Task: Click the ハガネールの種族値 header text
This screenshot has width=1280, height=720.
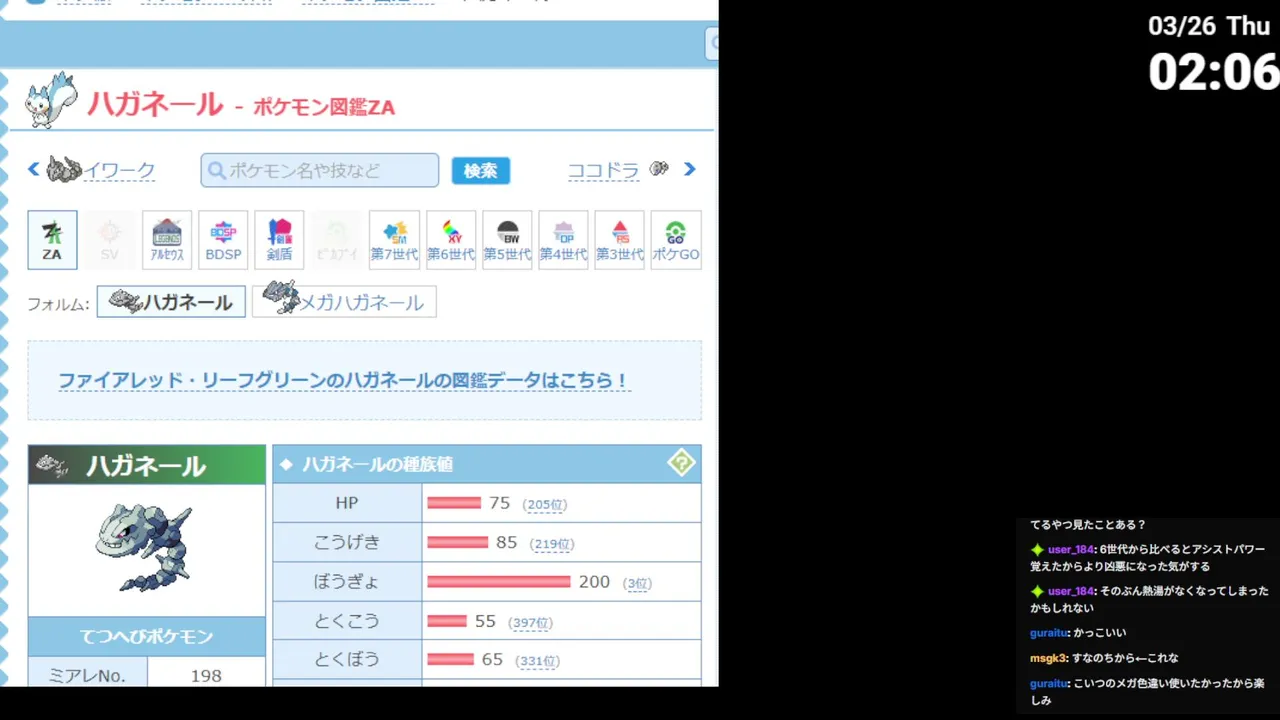Action: pyautogui.click(x=377, y=464)
